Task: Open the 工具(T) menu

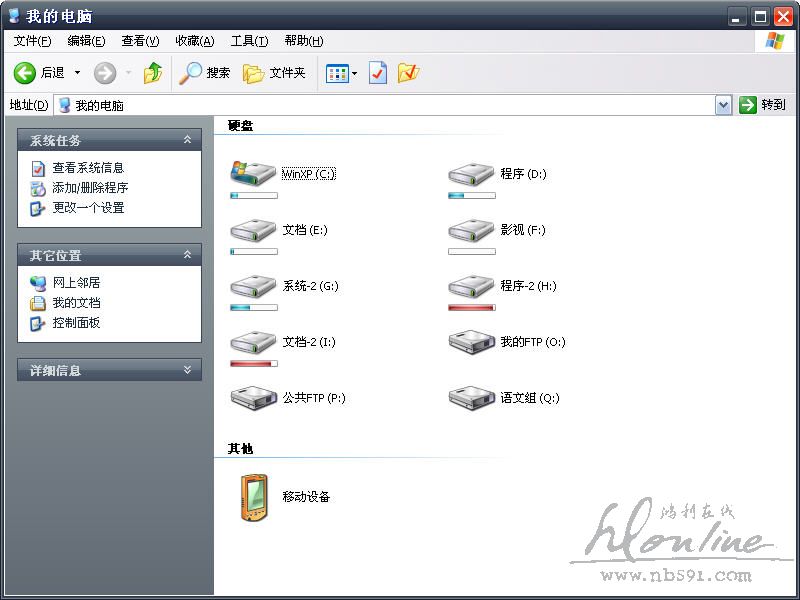Action: coord(249,41)
